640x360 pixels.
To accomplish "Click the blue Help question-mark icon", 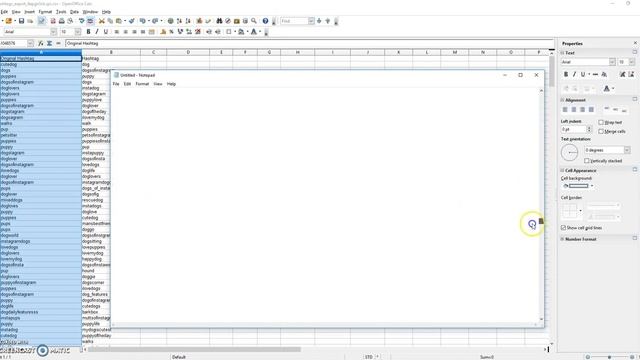I will coord(265,21).
